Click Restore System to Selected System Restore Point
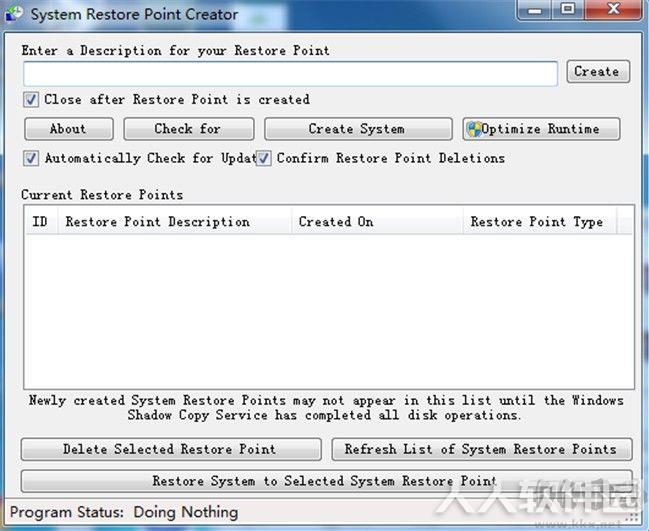The image size is (649, 531). (327, 481)
